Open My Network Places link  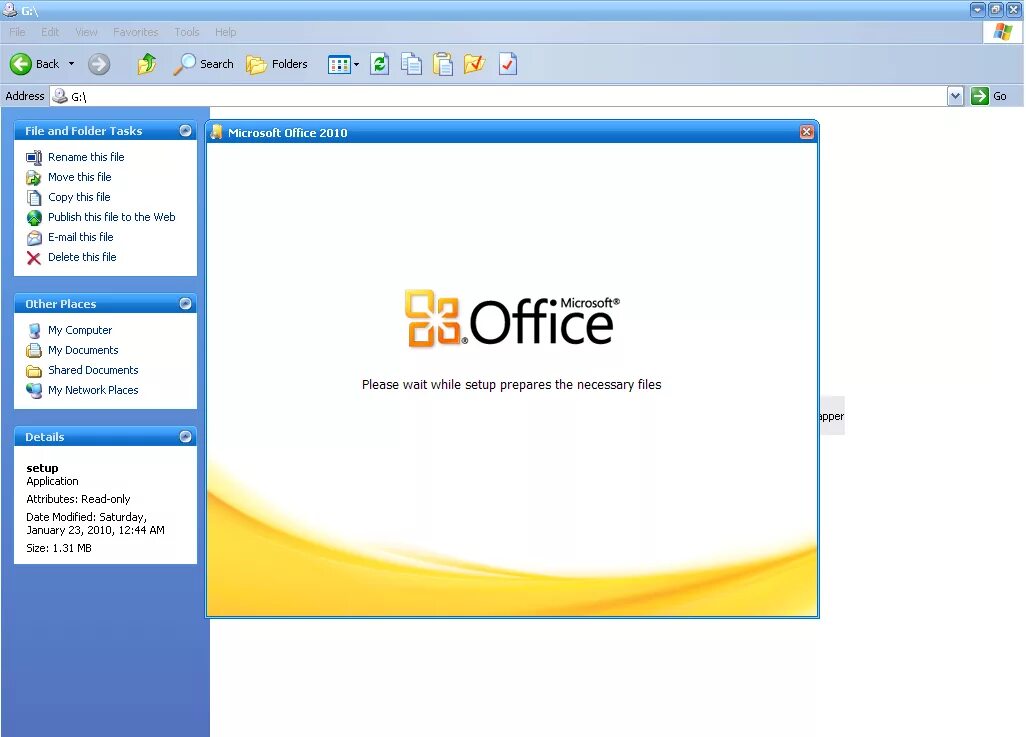click(x=93, y=390)
